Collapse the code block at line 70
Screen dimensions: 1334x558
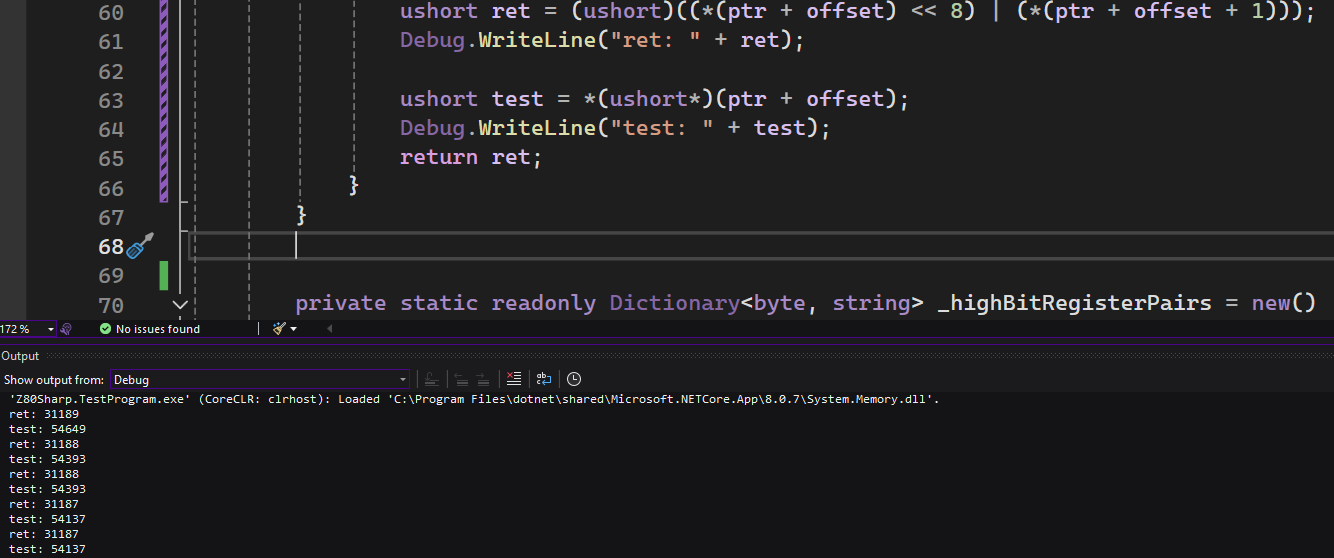(180, 304)
